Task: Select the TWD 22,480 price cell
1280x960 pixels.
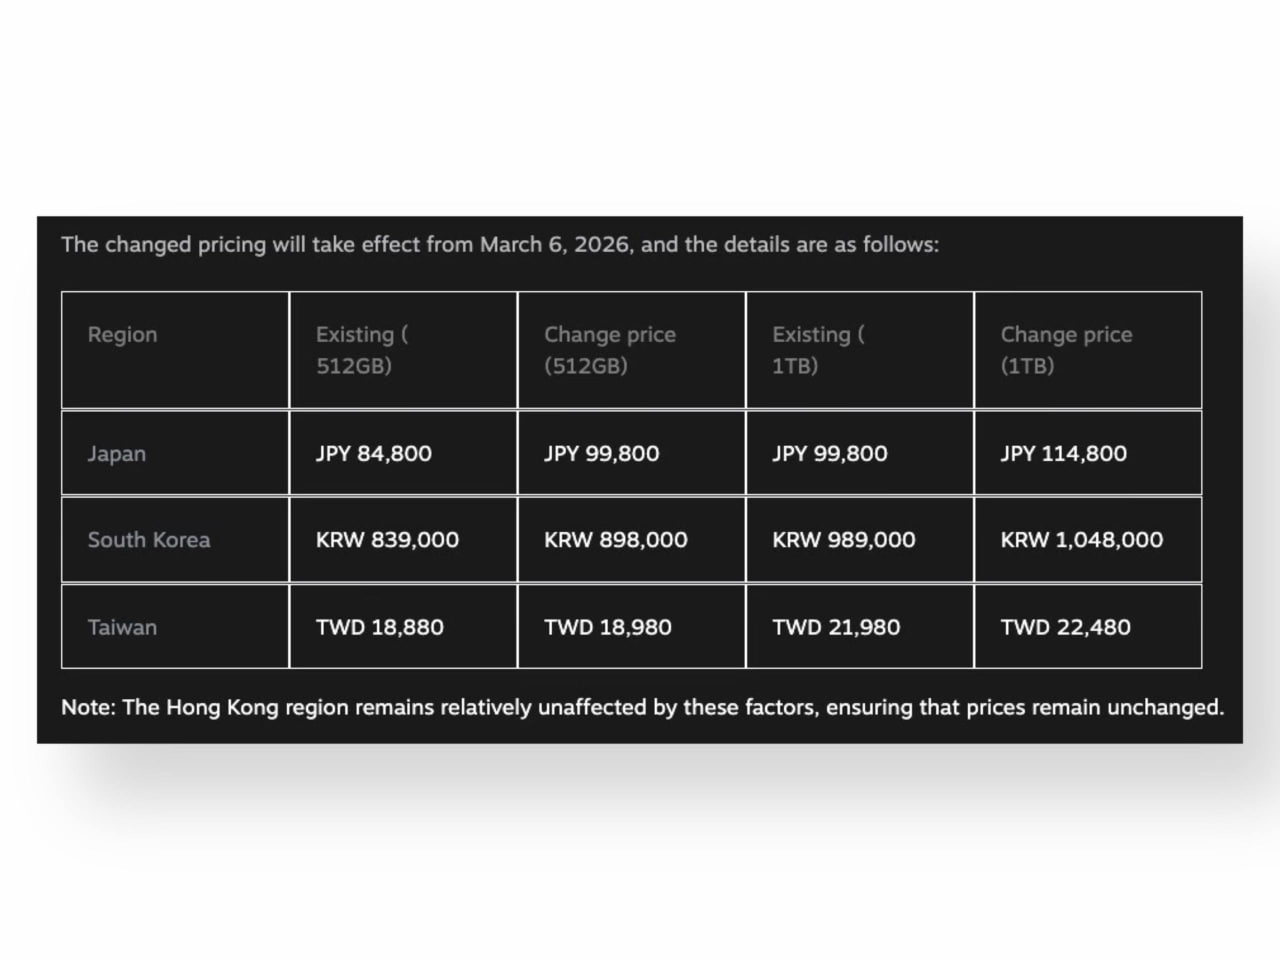Action: tap(1065, 627)
